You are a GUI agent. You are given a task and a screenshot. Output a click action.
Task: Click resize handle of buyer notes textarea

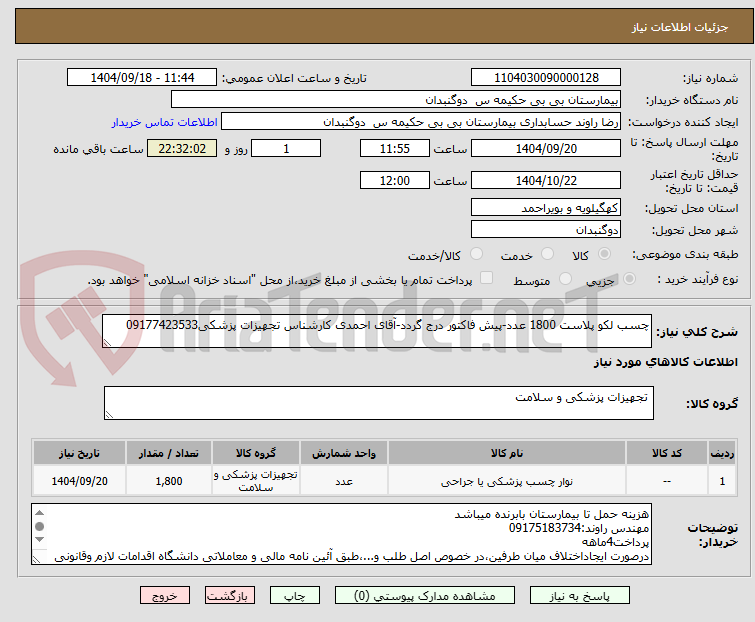coord(37,560)
